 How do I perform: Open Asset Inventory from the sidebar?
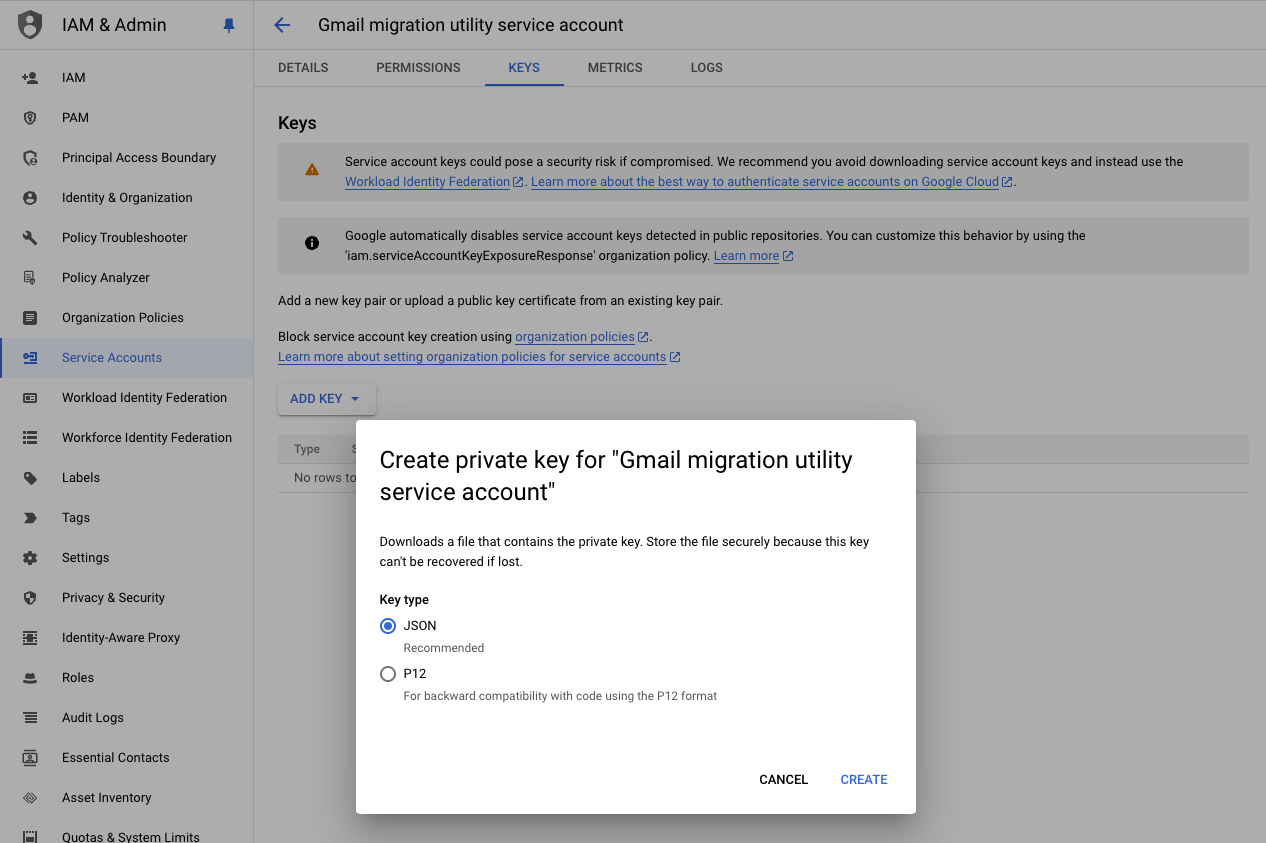pyautogui.click(x=127, y=797)
